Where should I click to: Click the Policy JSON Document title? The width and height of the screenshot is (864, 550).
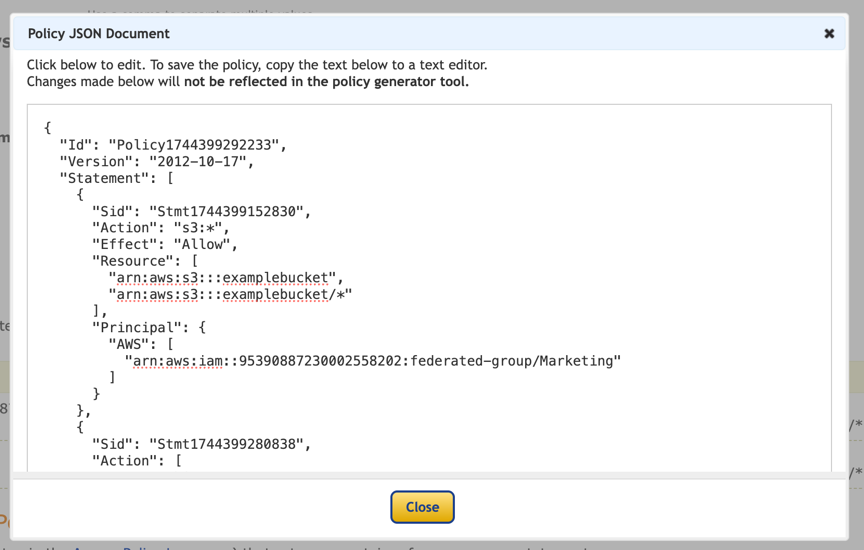pyautogui.click(x=99, y=33)
